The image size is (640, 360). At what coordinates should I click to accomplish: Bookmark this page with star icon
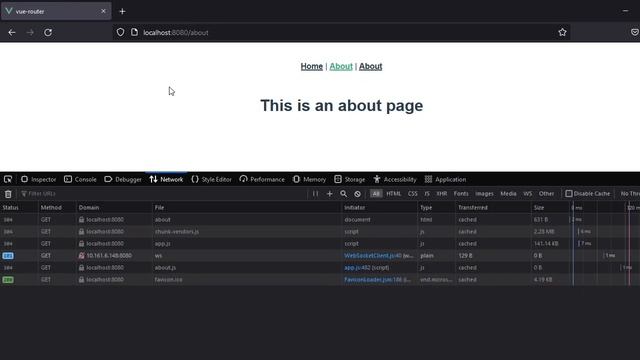click(562, 32)
